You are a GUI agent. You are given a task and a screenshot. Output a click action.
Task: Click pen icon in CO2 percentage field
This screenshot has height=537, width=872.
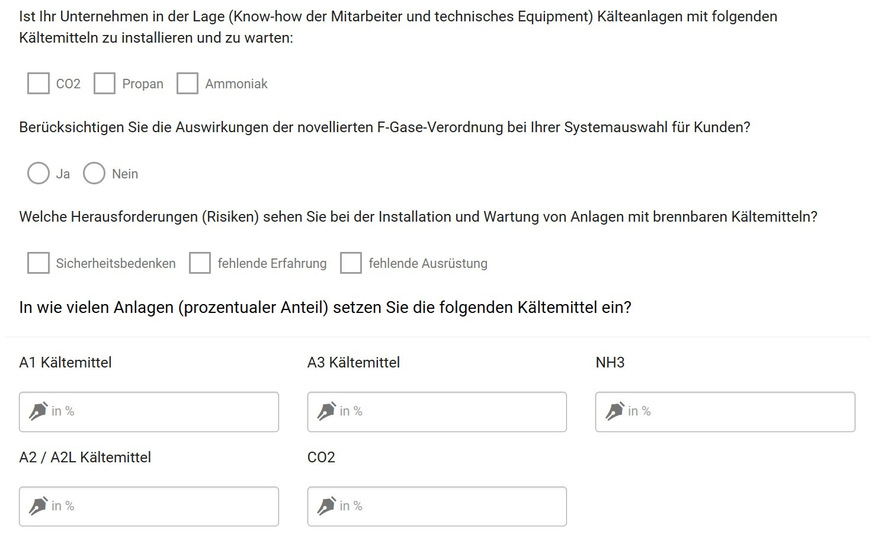coord(326,506)
